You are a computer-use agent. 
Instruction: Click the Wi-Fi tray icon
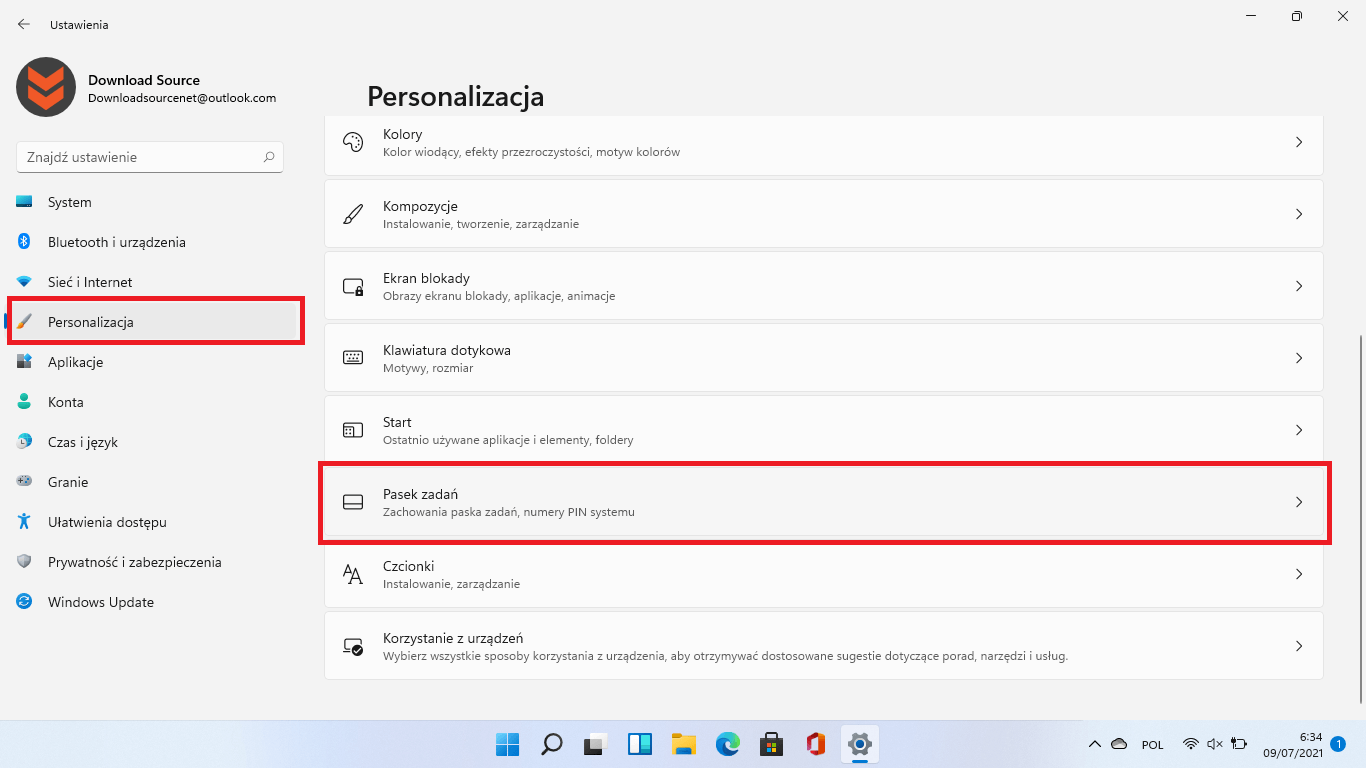[1190, 745]
